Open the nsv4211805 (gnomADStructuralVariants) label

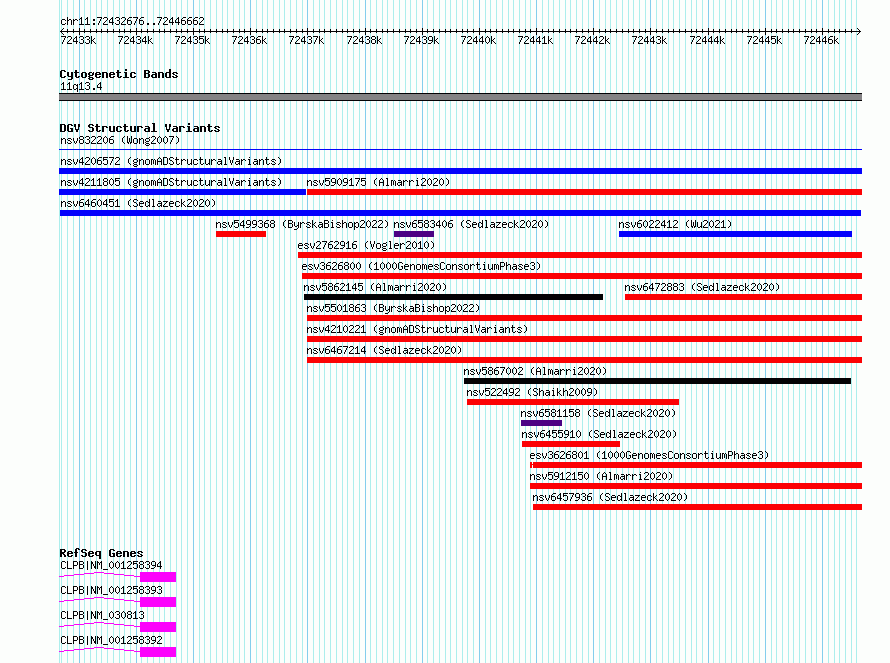(171, 182)
